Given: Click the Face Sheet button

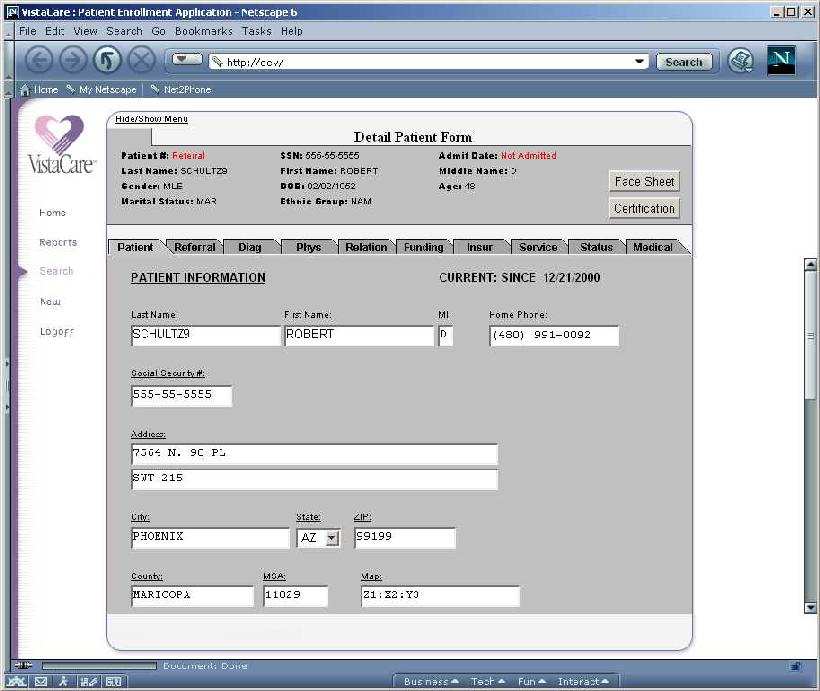Looking at the screenshot, I should click(x=644, y=181).
